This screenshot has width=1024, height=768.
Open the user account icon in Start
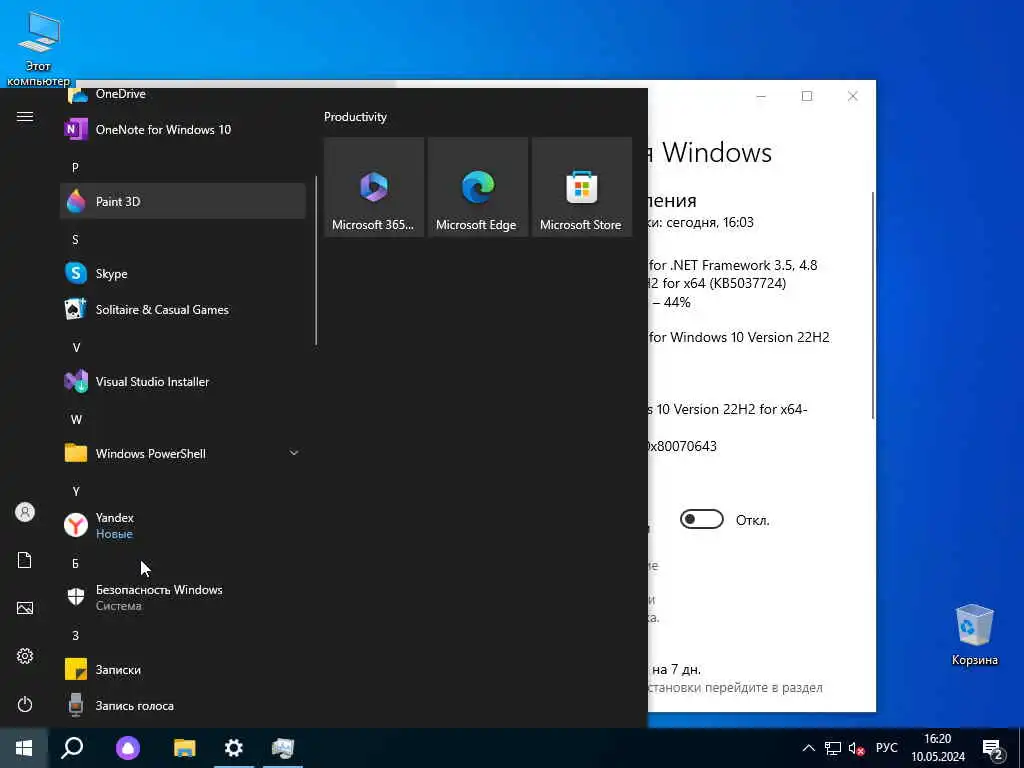[x=25, y=512]
